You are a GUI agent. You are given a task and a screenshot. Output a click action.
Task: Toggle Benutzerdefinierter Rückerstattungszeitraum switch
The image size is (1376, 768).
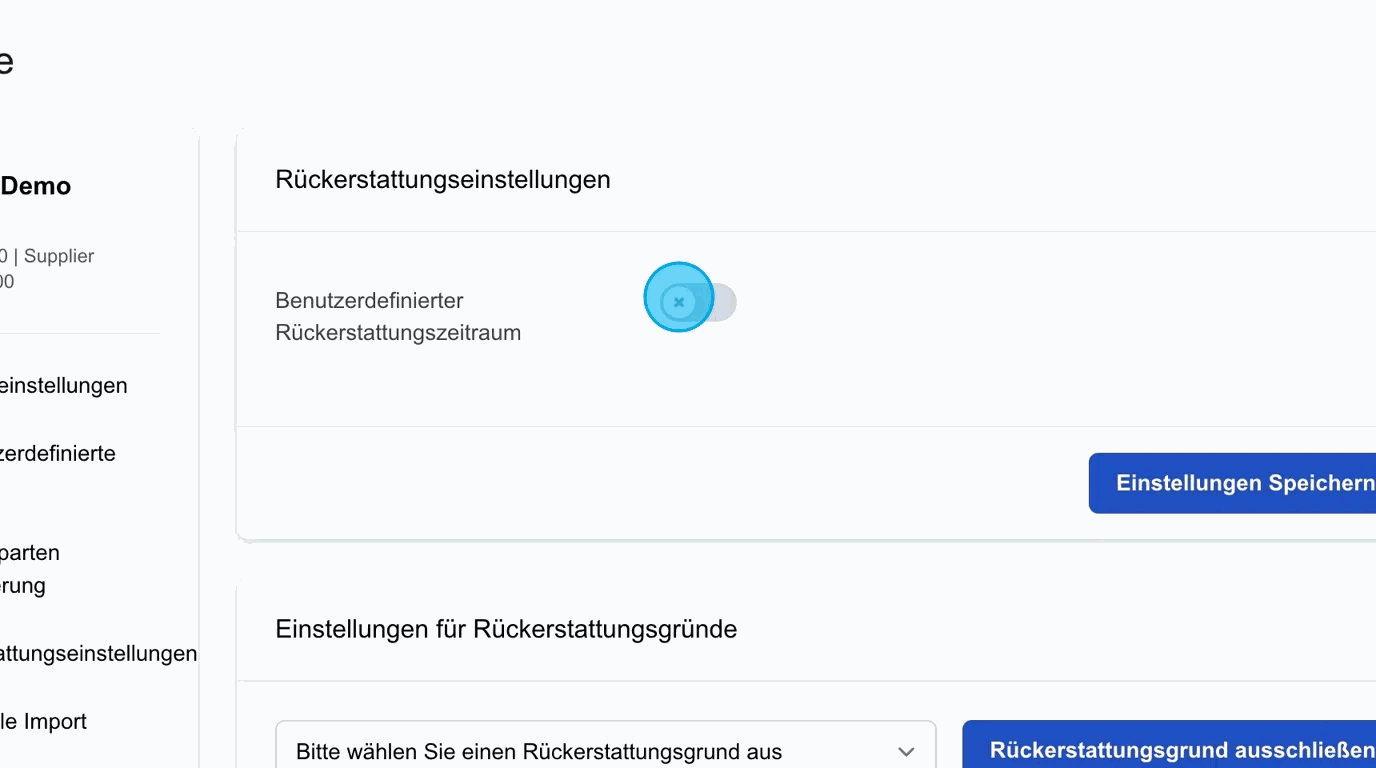pos(699,302)
